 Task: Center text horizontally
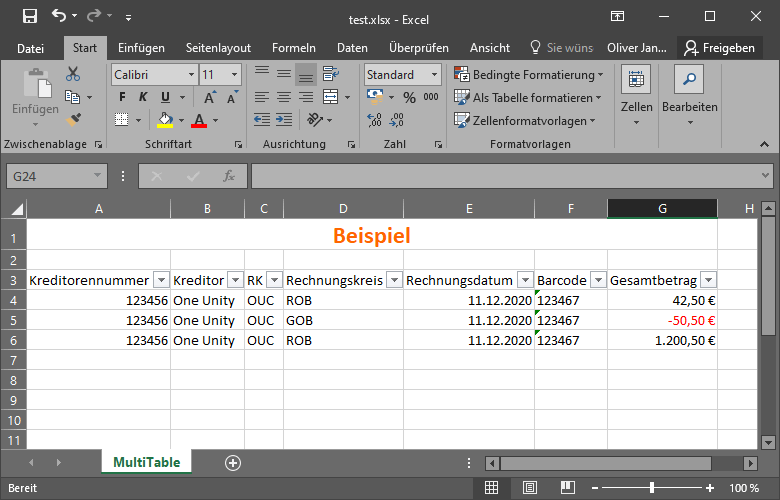click(x=284, y=97)
